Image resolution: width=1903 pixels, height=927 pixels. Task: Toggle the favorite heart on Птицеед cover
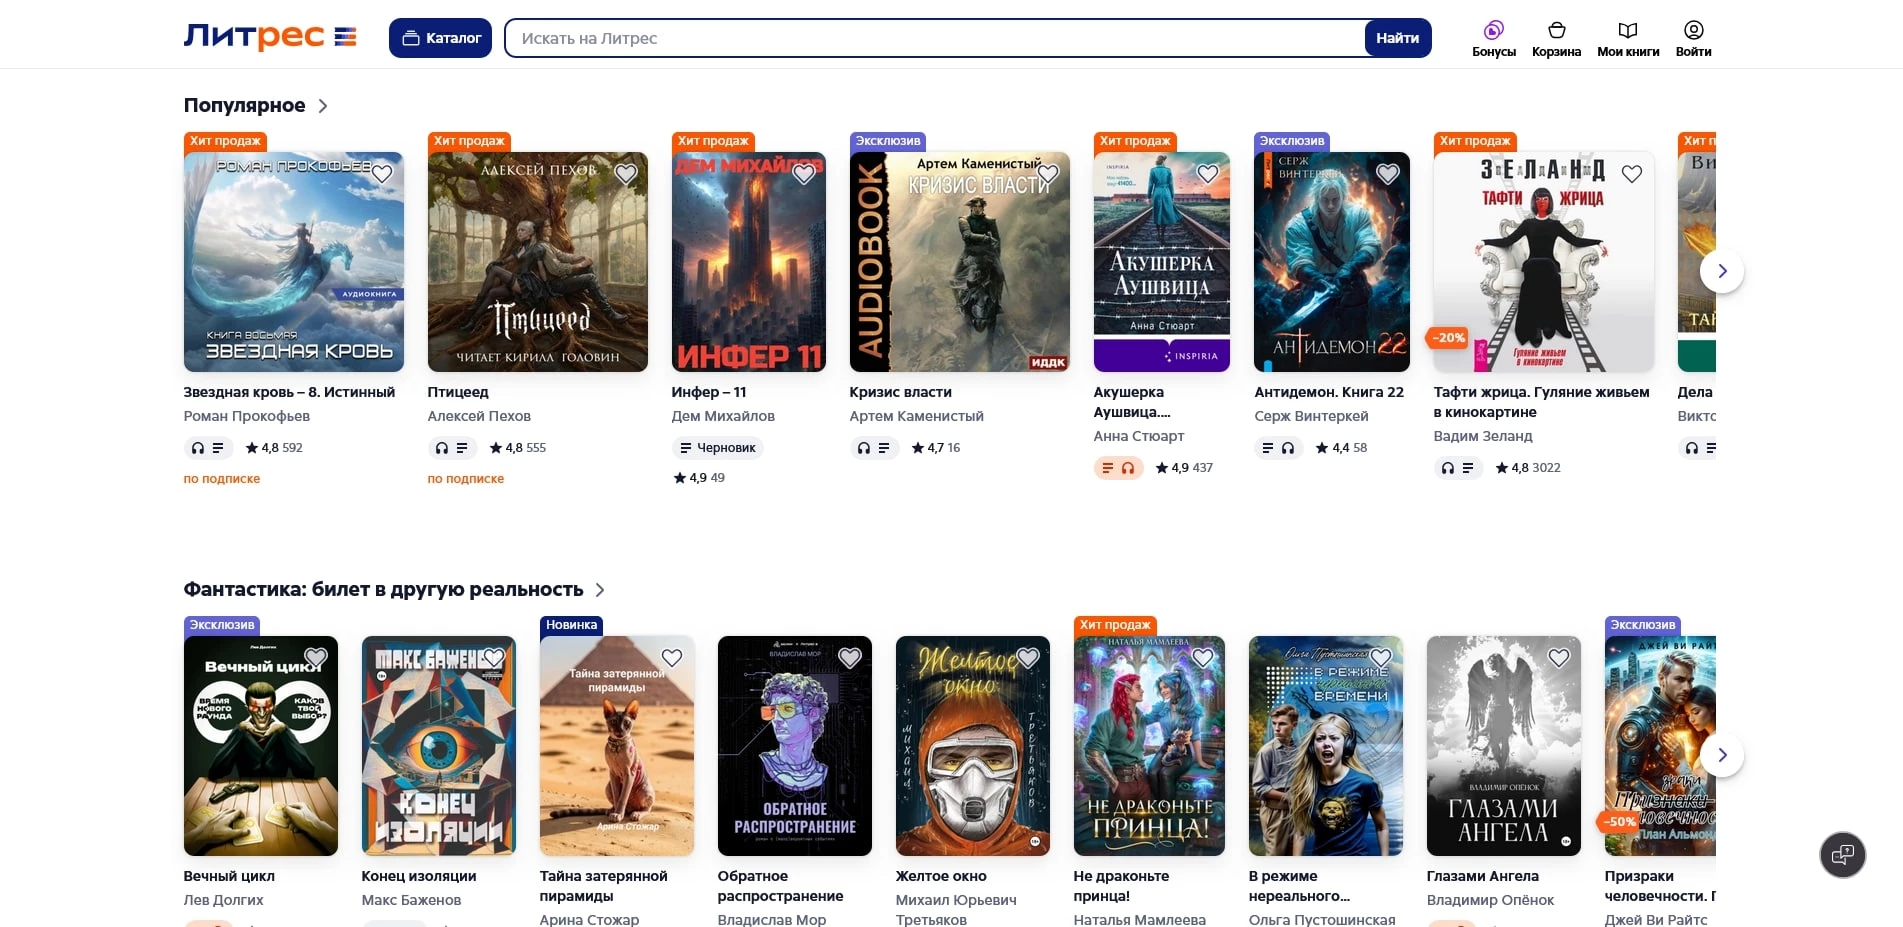point(626,174)
